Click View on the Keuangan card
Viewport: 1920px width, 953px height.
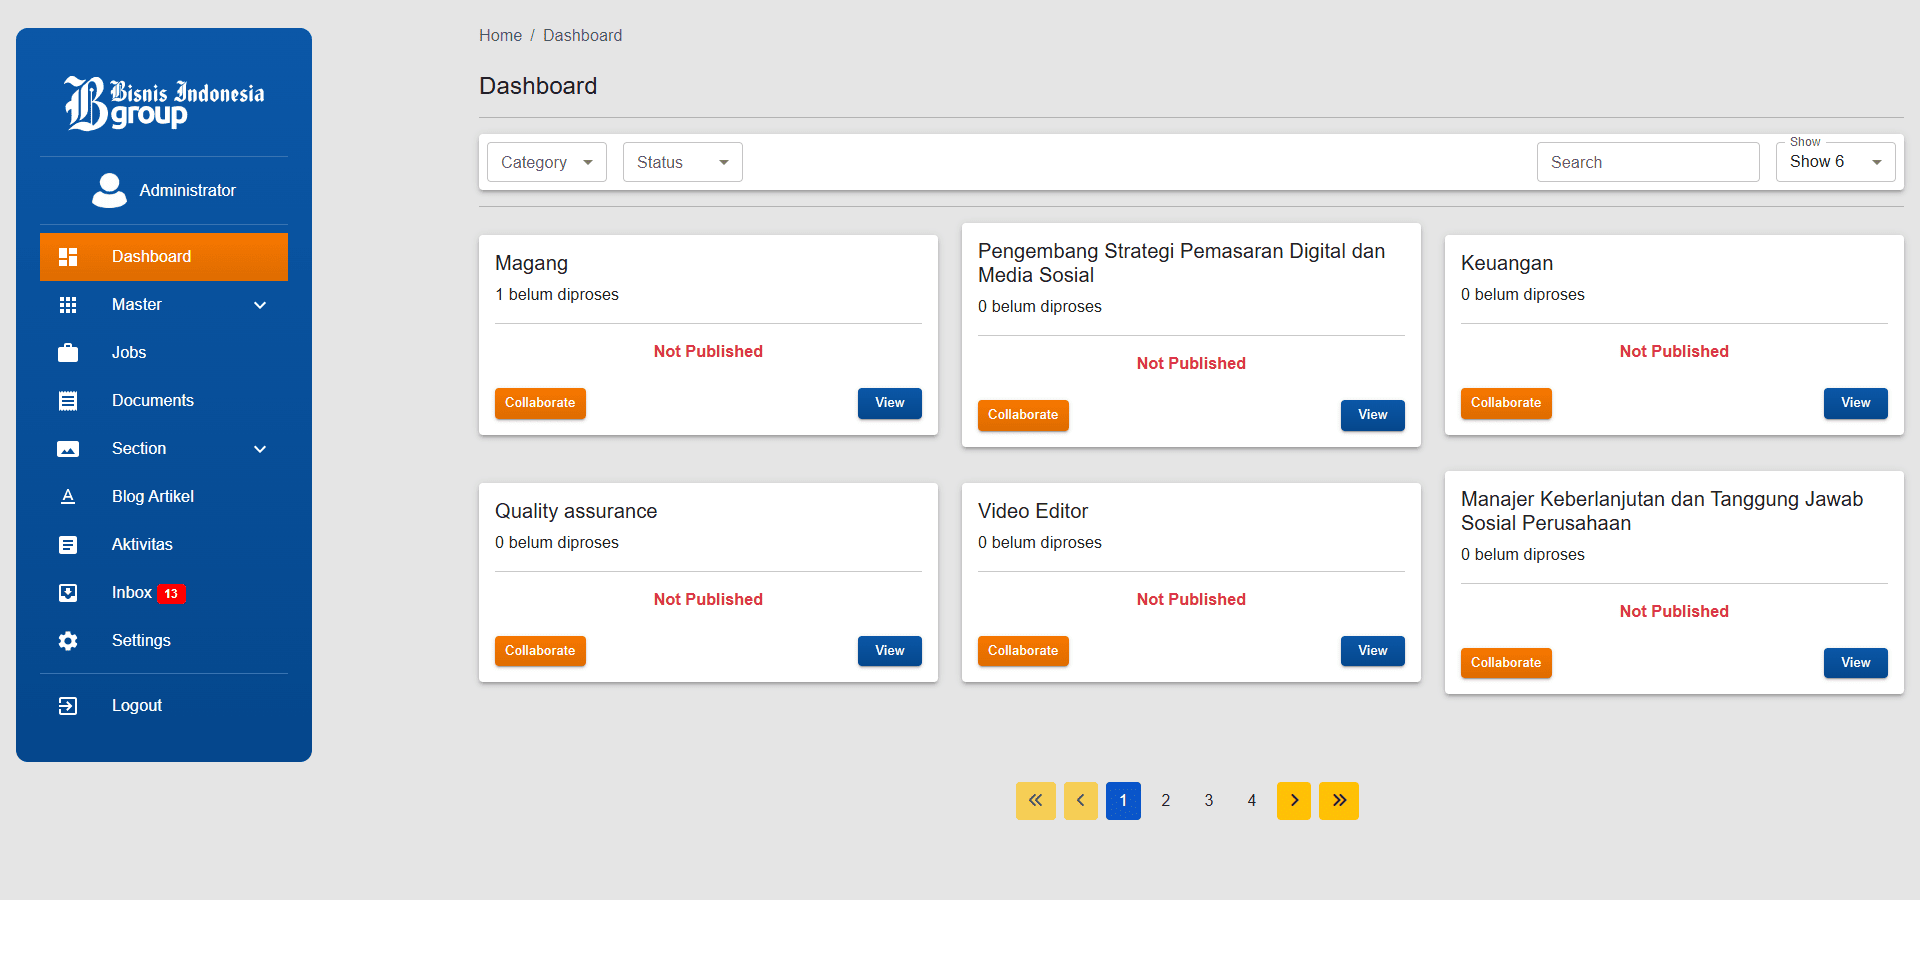click(1855, 403)
